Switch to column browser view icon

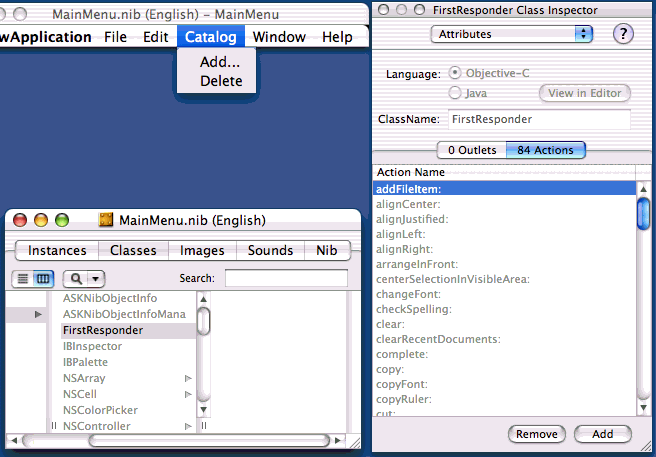click(x=43, y=279)
